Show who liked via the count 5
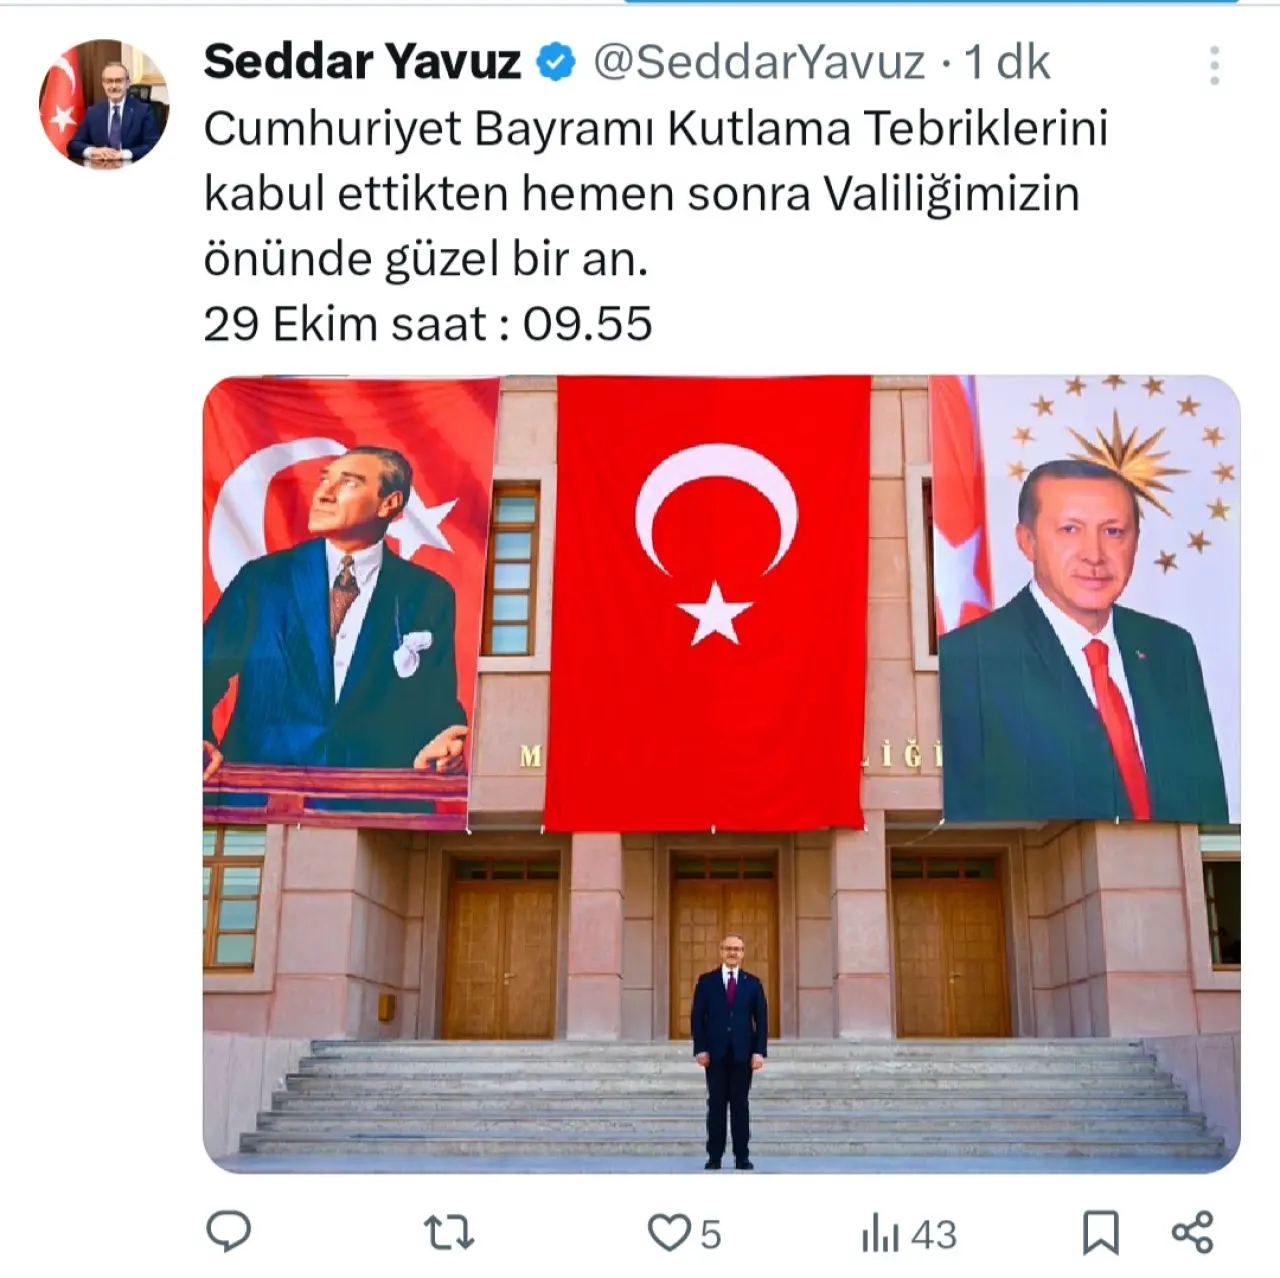This screenshot has width=1280, height=1278. pyautogui.click(x=710, y=1234)
